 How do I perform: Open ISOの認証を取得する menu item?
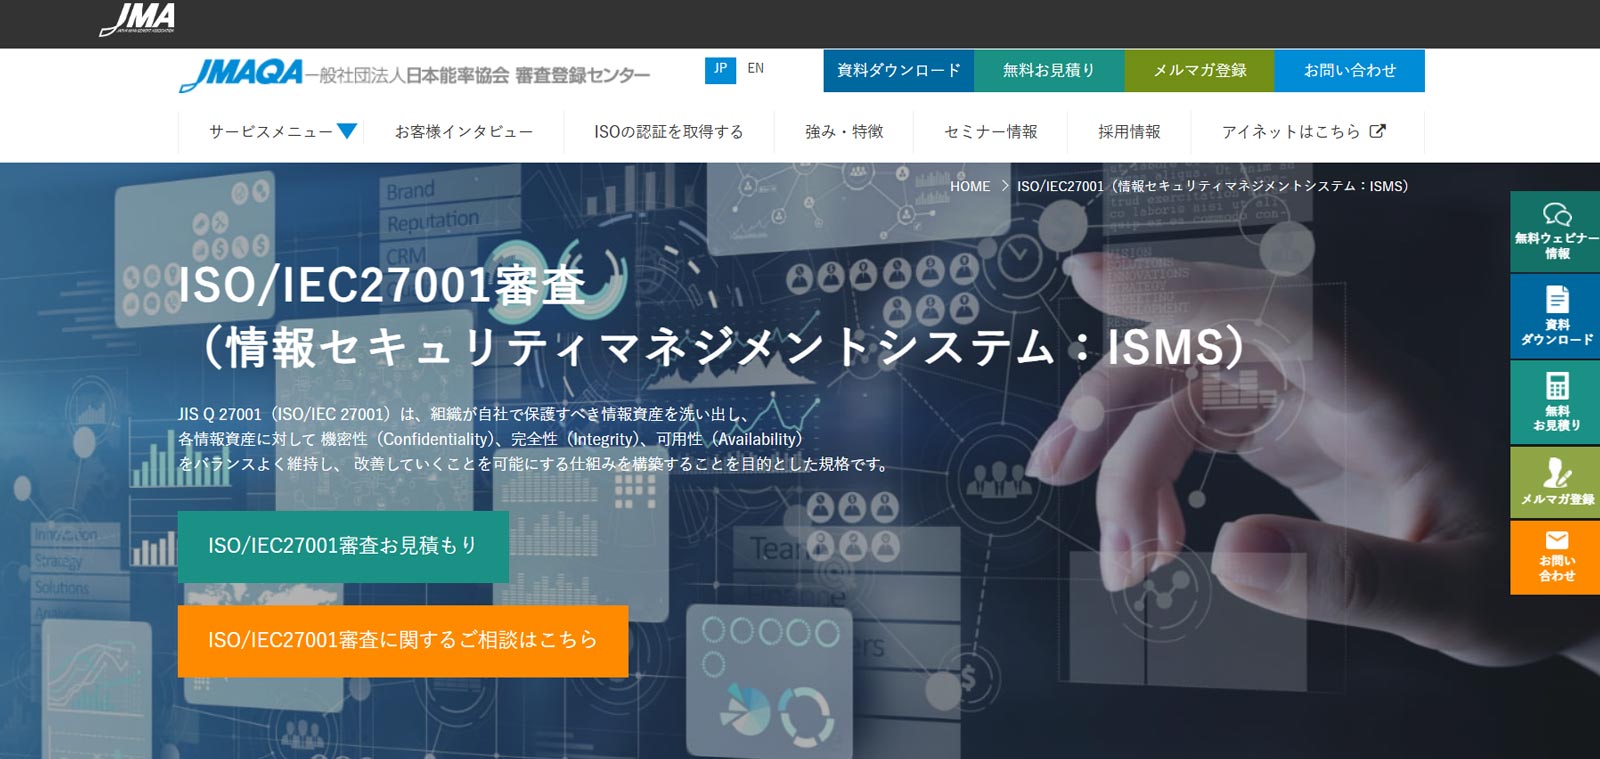pos(669,131)
